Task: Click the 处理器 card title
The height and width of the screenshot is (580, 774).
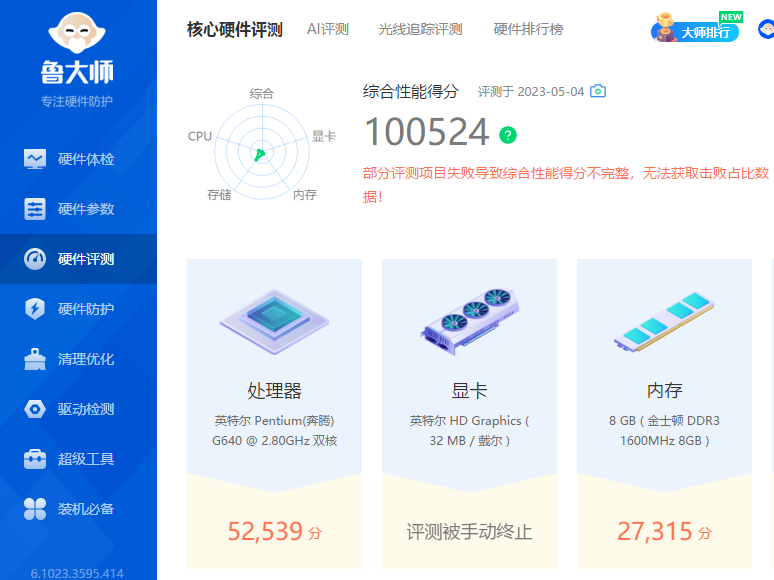Action: point(274,390)
